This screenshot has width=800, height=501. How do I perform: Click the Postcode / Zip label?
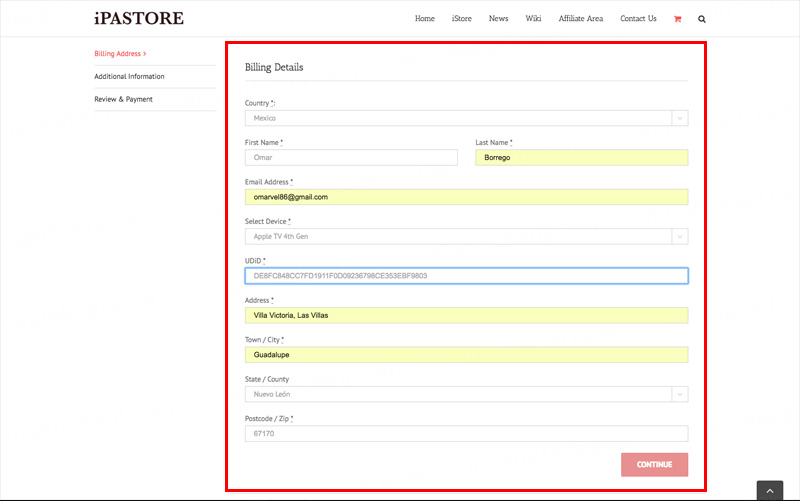pyautogui.click(x=269, y=418)
